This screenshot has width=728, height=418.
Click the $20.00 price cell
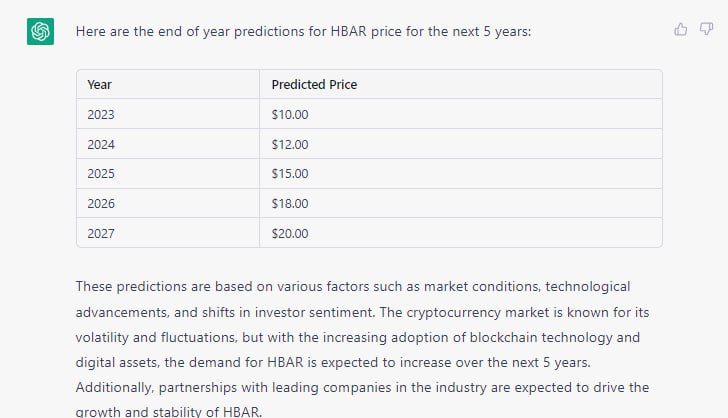pos(461,233)
